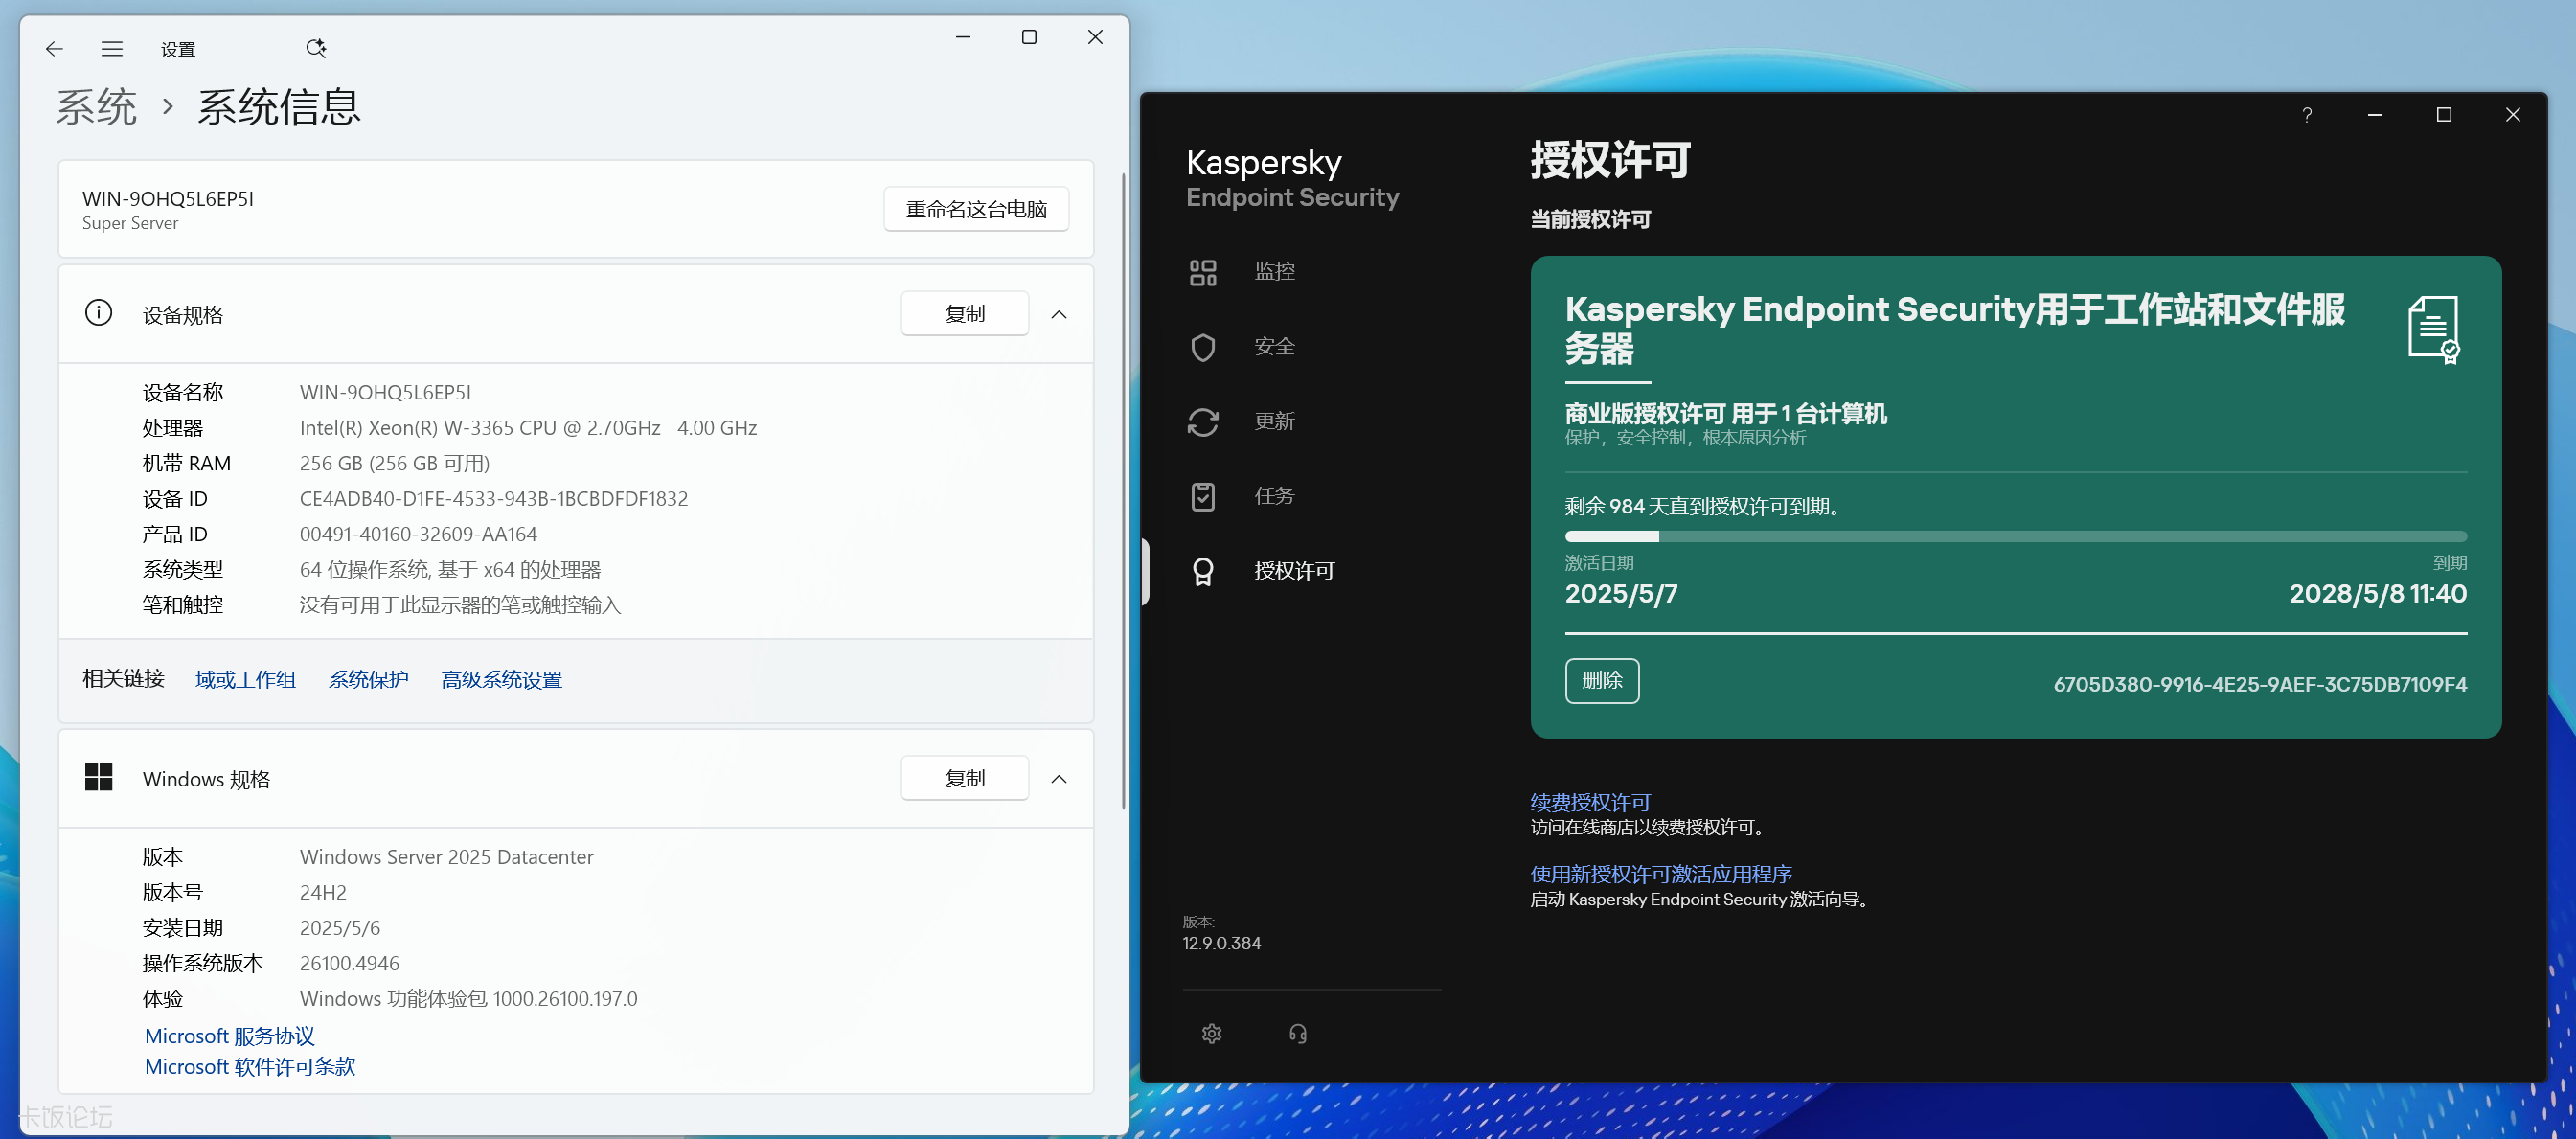Minimize the Settings window
The width and height of the screenshot is (2576, 1139).
[963, 37]
